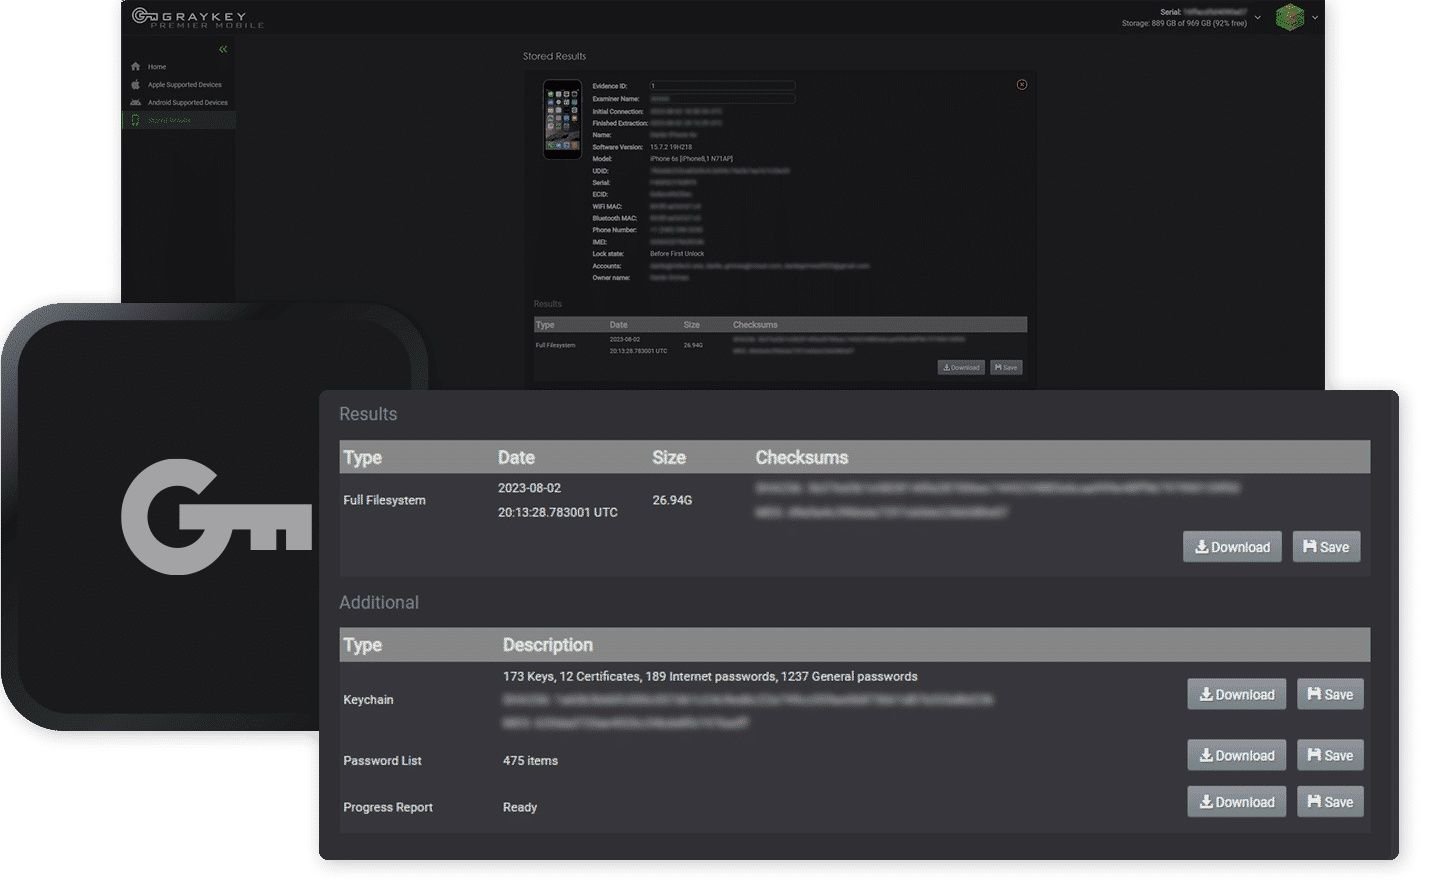Click the Evidence ID input field
Viewport: 1438px width, 880px height.
pos(722,86)
